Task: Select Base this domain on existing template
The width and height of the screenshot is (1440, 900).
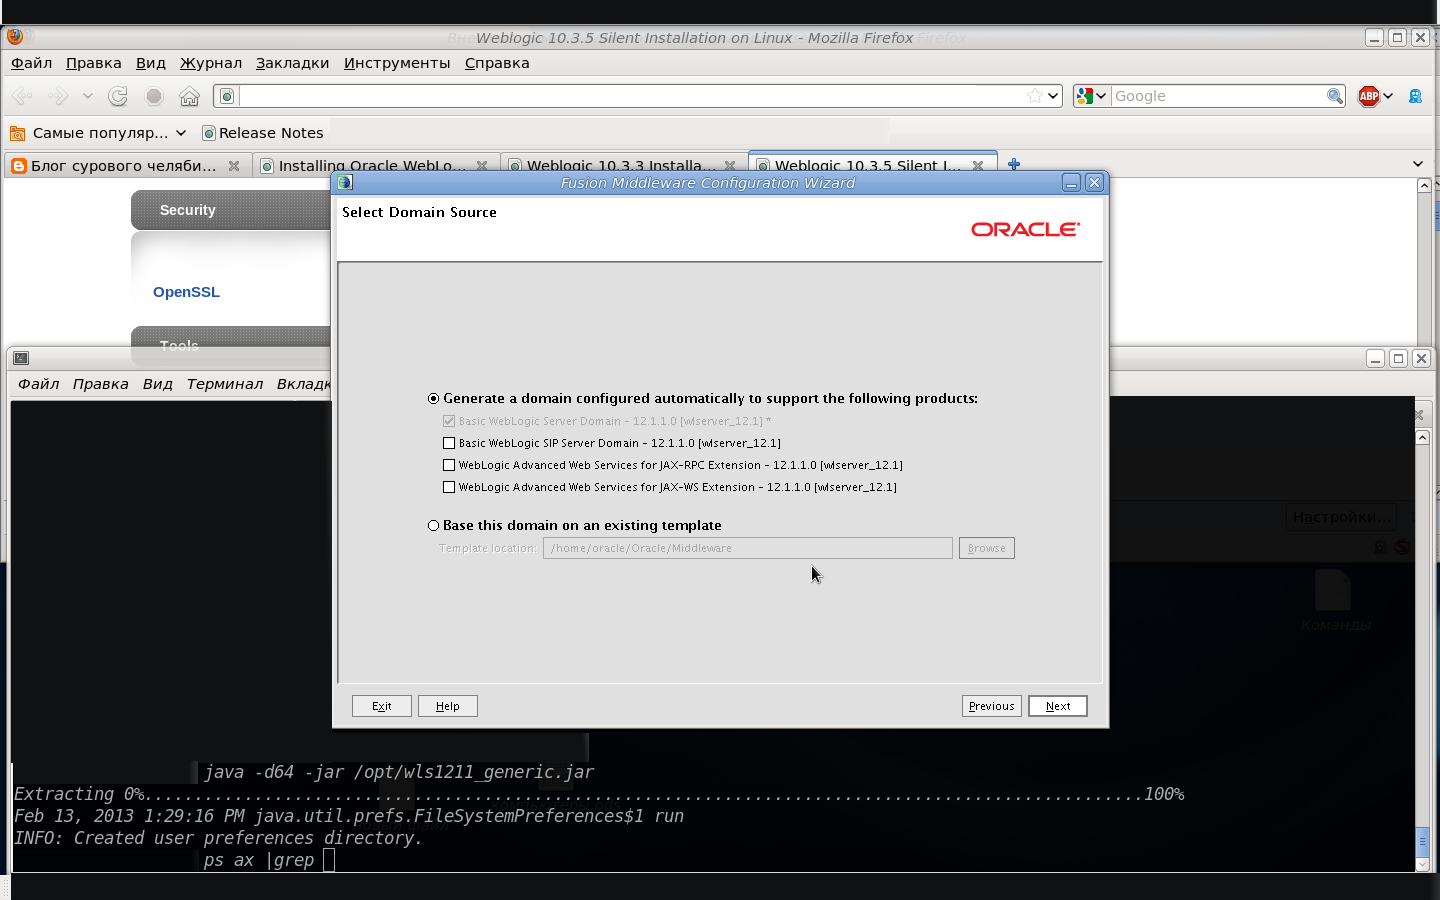Action: tap(433, 525)
